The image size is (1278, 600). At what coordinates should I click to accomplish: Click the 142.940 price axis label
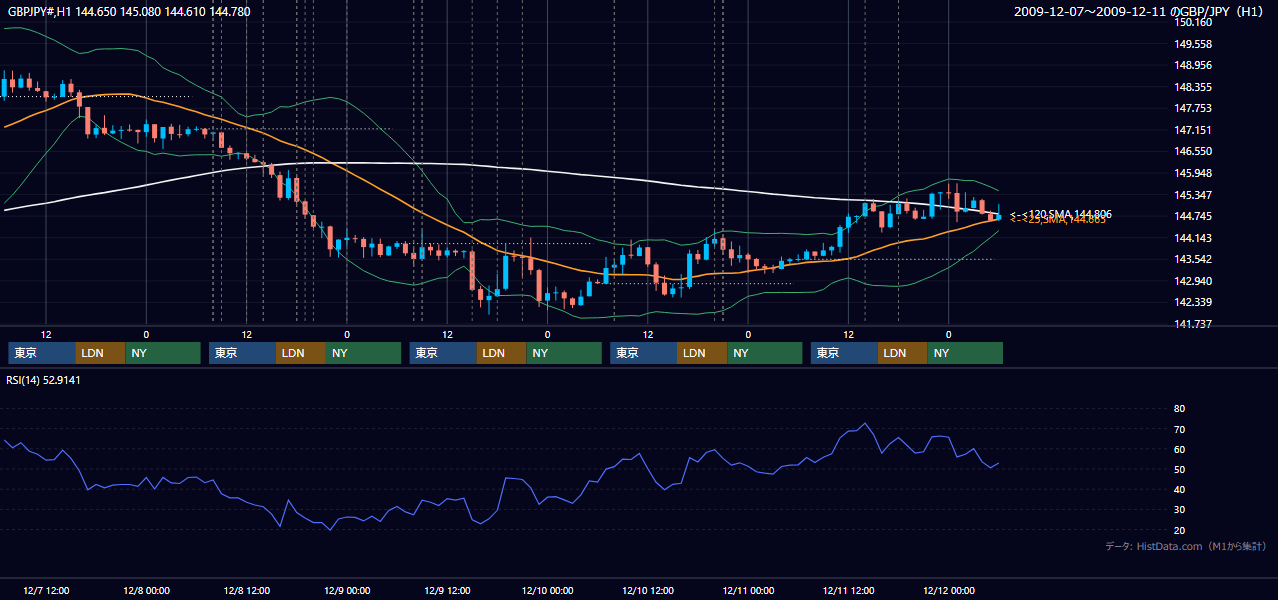(1193, 281)
